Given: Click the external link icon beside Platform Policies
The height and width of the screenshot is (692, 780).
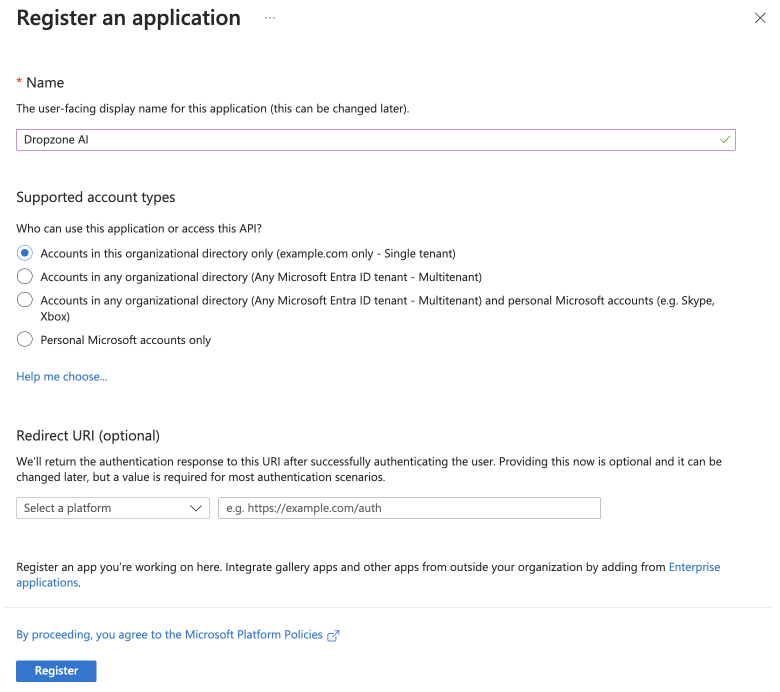Looking at the screenshot, I should [x=334, y=635].
